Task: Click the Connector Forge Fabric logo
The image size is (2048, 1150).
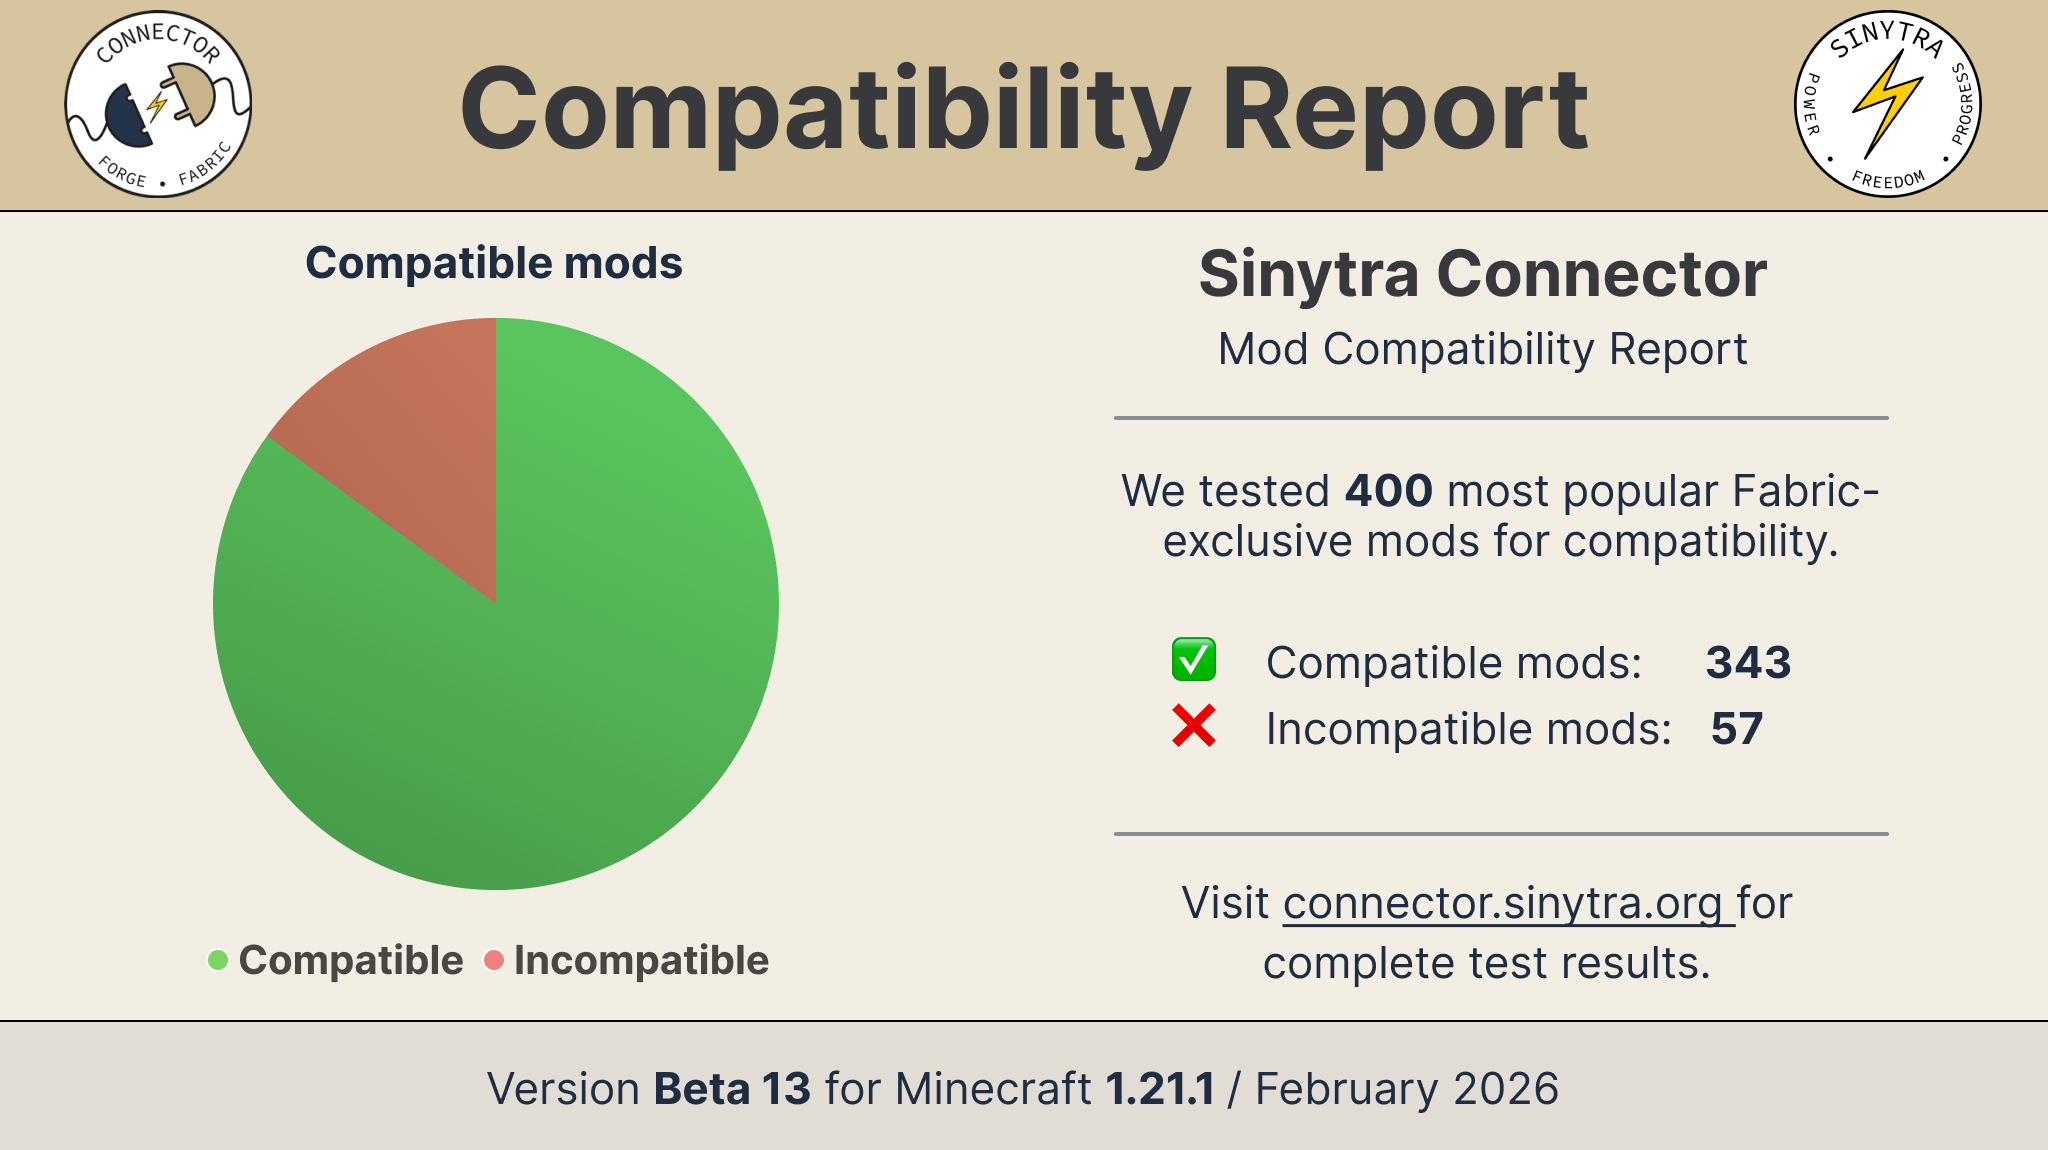Action: tap(158, 104)
